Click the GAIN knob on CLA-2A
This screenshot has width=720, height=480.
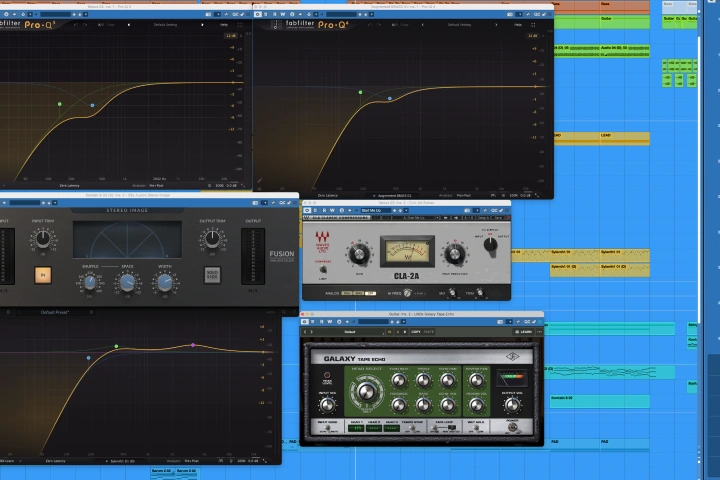click(x=360, y=254)
